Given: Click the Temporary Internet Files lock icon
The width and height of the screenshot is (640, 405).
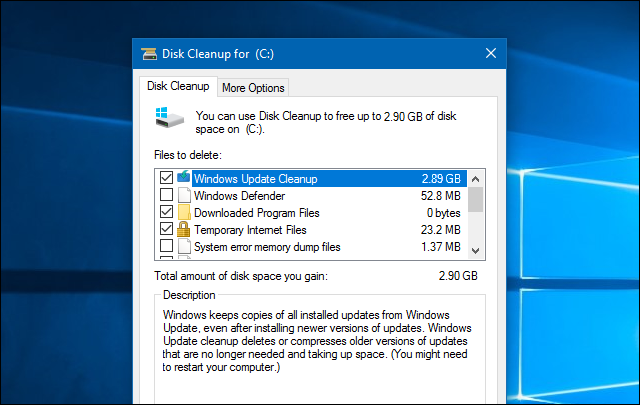Looking at the screenshot, I should pyautogui.click(x=184, y=230).
